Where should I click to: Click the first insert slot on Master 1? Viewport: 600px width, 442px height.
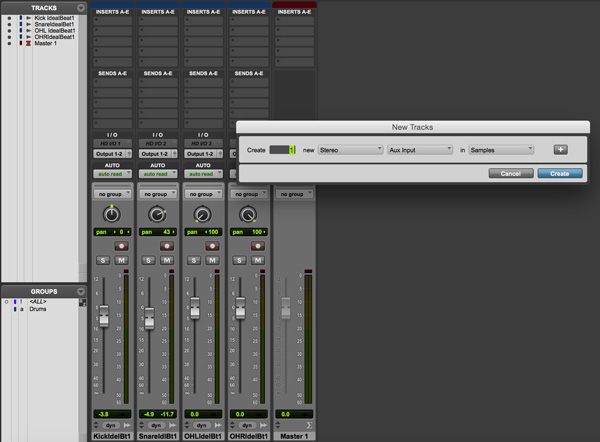tap(294, 21)
